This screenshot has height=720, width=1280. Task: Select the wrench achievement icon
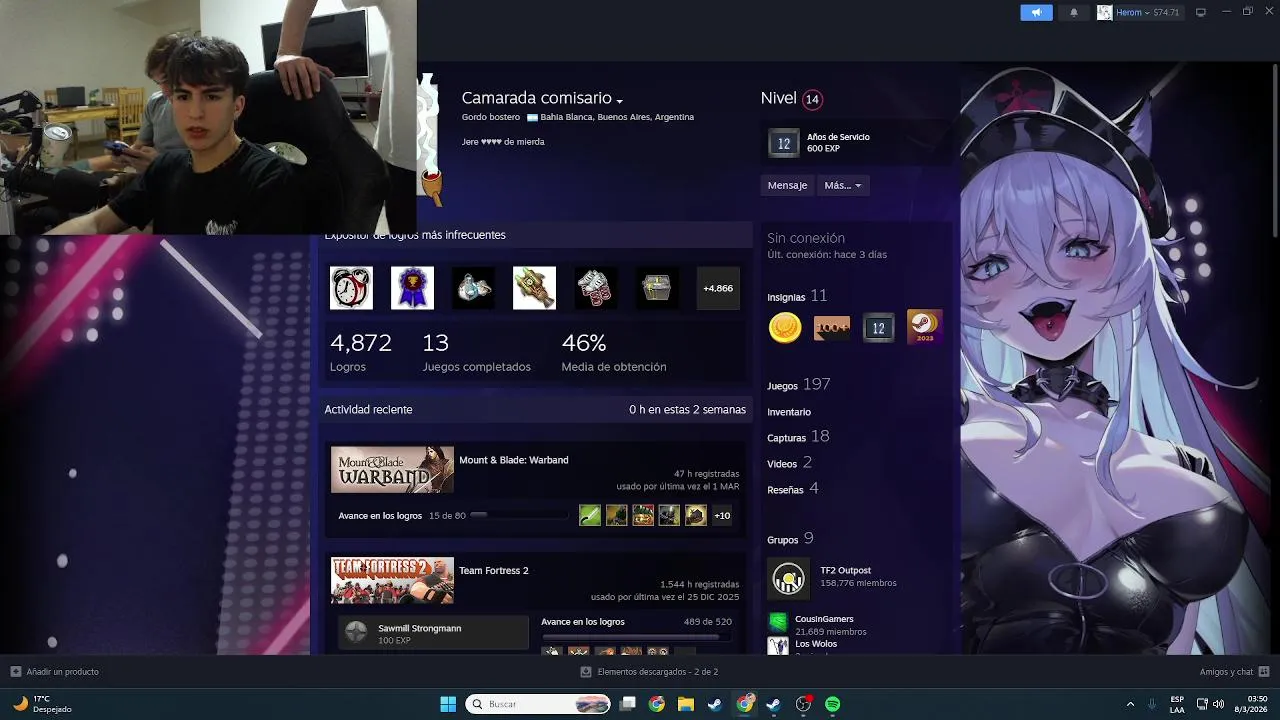coord(534,288)
